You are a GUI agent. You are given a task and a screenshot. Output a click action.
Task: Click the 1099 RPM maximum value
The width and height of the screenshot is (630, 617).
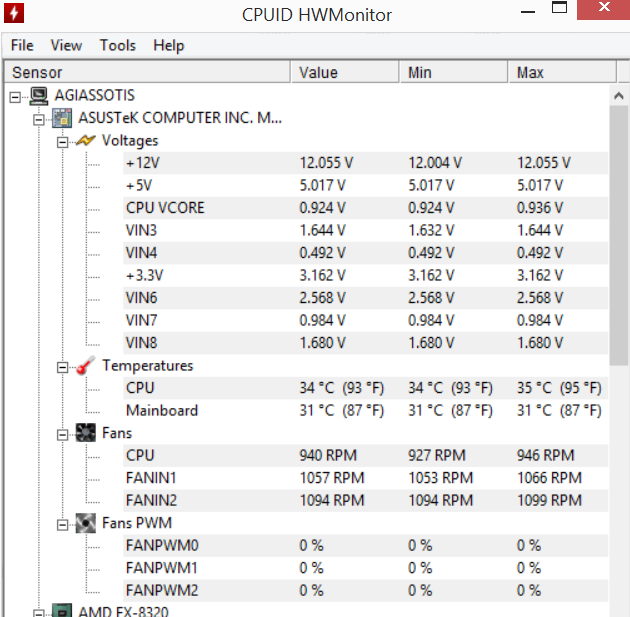tap(549, 500)
